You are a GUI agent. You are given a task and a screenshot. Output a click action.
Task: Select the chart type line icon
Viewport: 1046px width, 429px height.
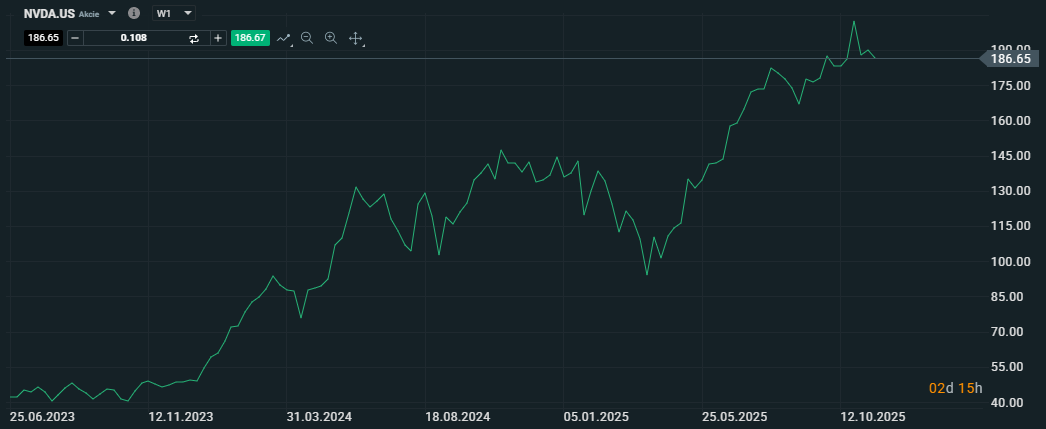pyautogui.click(x=283, y=38)
